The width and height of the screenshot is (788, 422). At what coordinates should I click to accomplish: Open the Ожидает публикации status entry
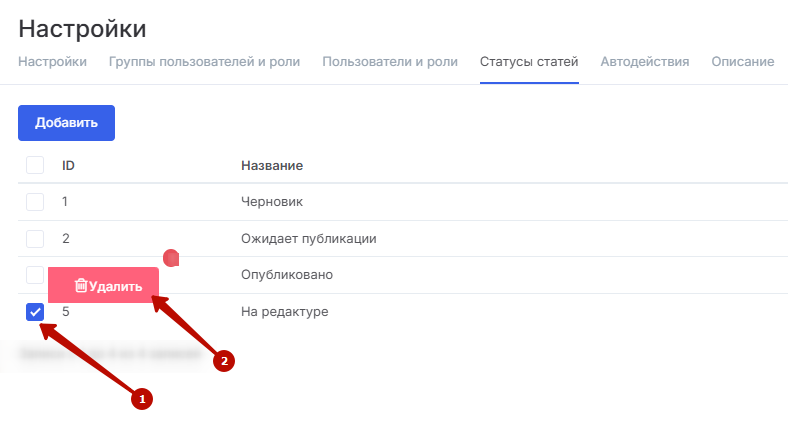[x=308, y=239]
